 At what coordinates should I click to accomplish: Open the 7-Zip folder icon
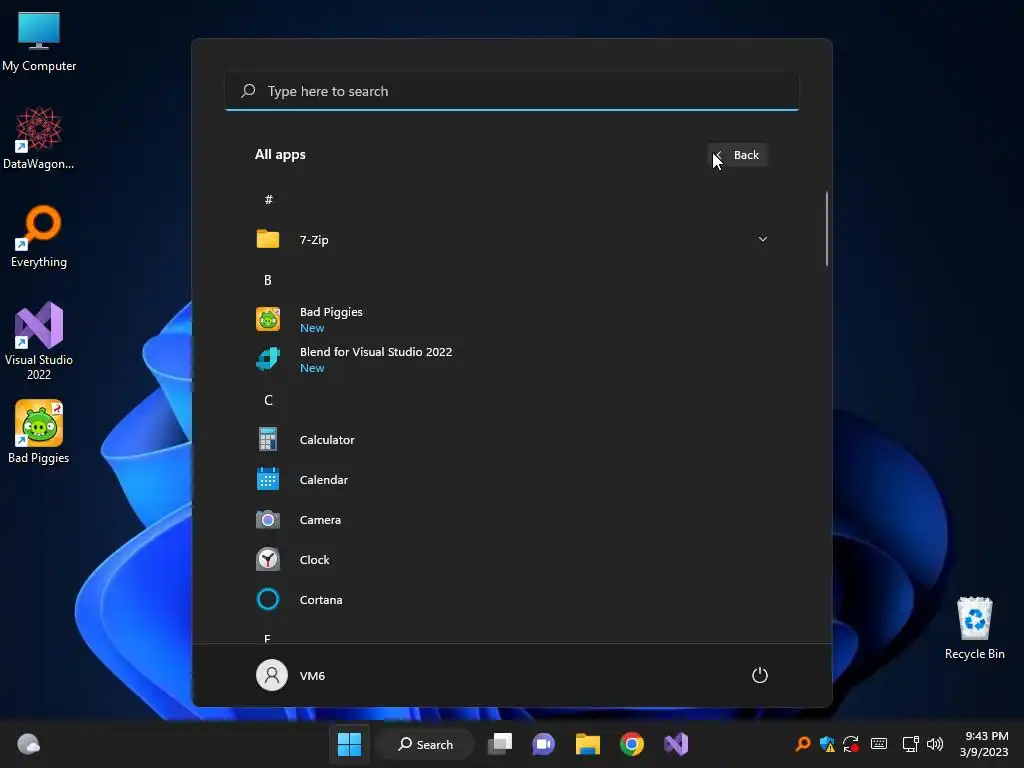tap(268, 240)
